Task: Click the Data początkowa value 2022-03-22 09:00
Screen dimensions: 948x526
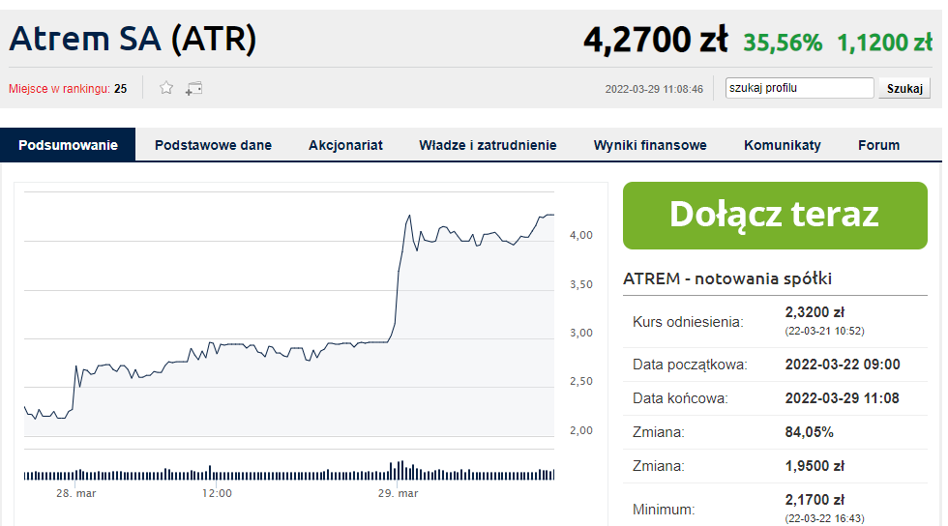Action: (842, 364)
